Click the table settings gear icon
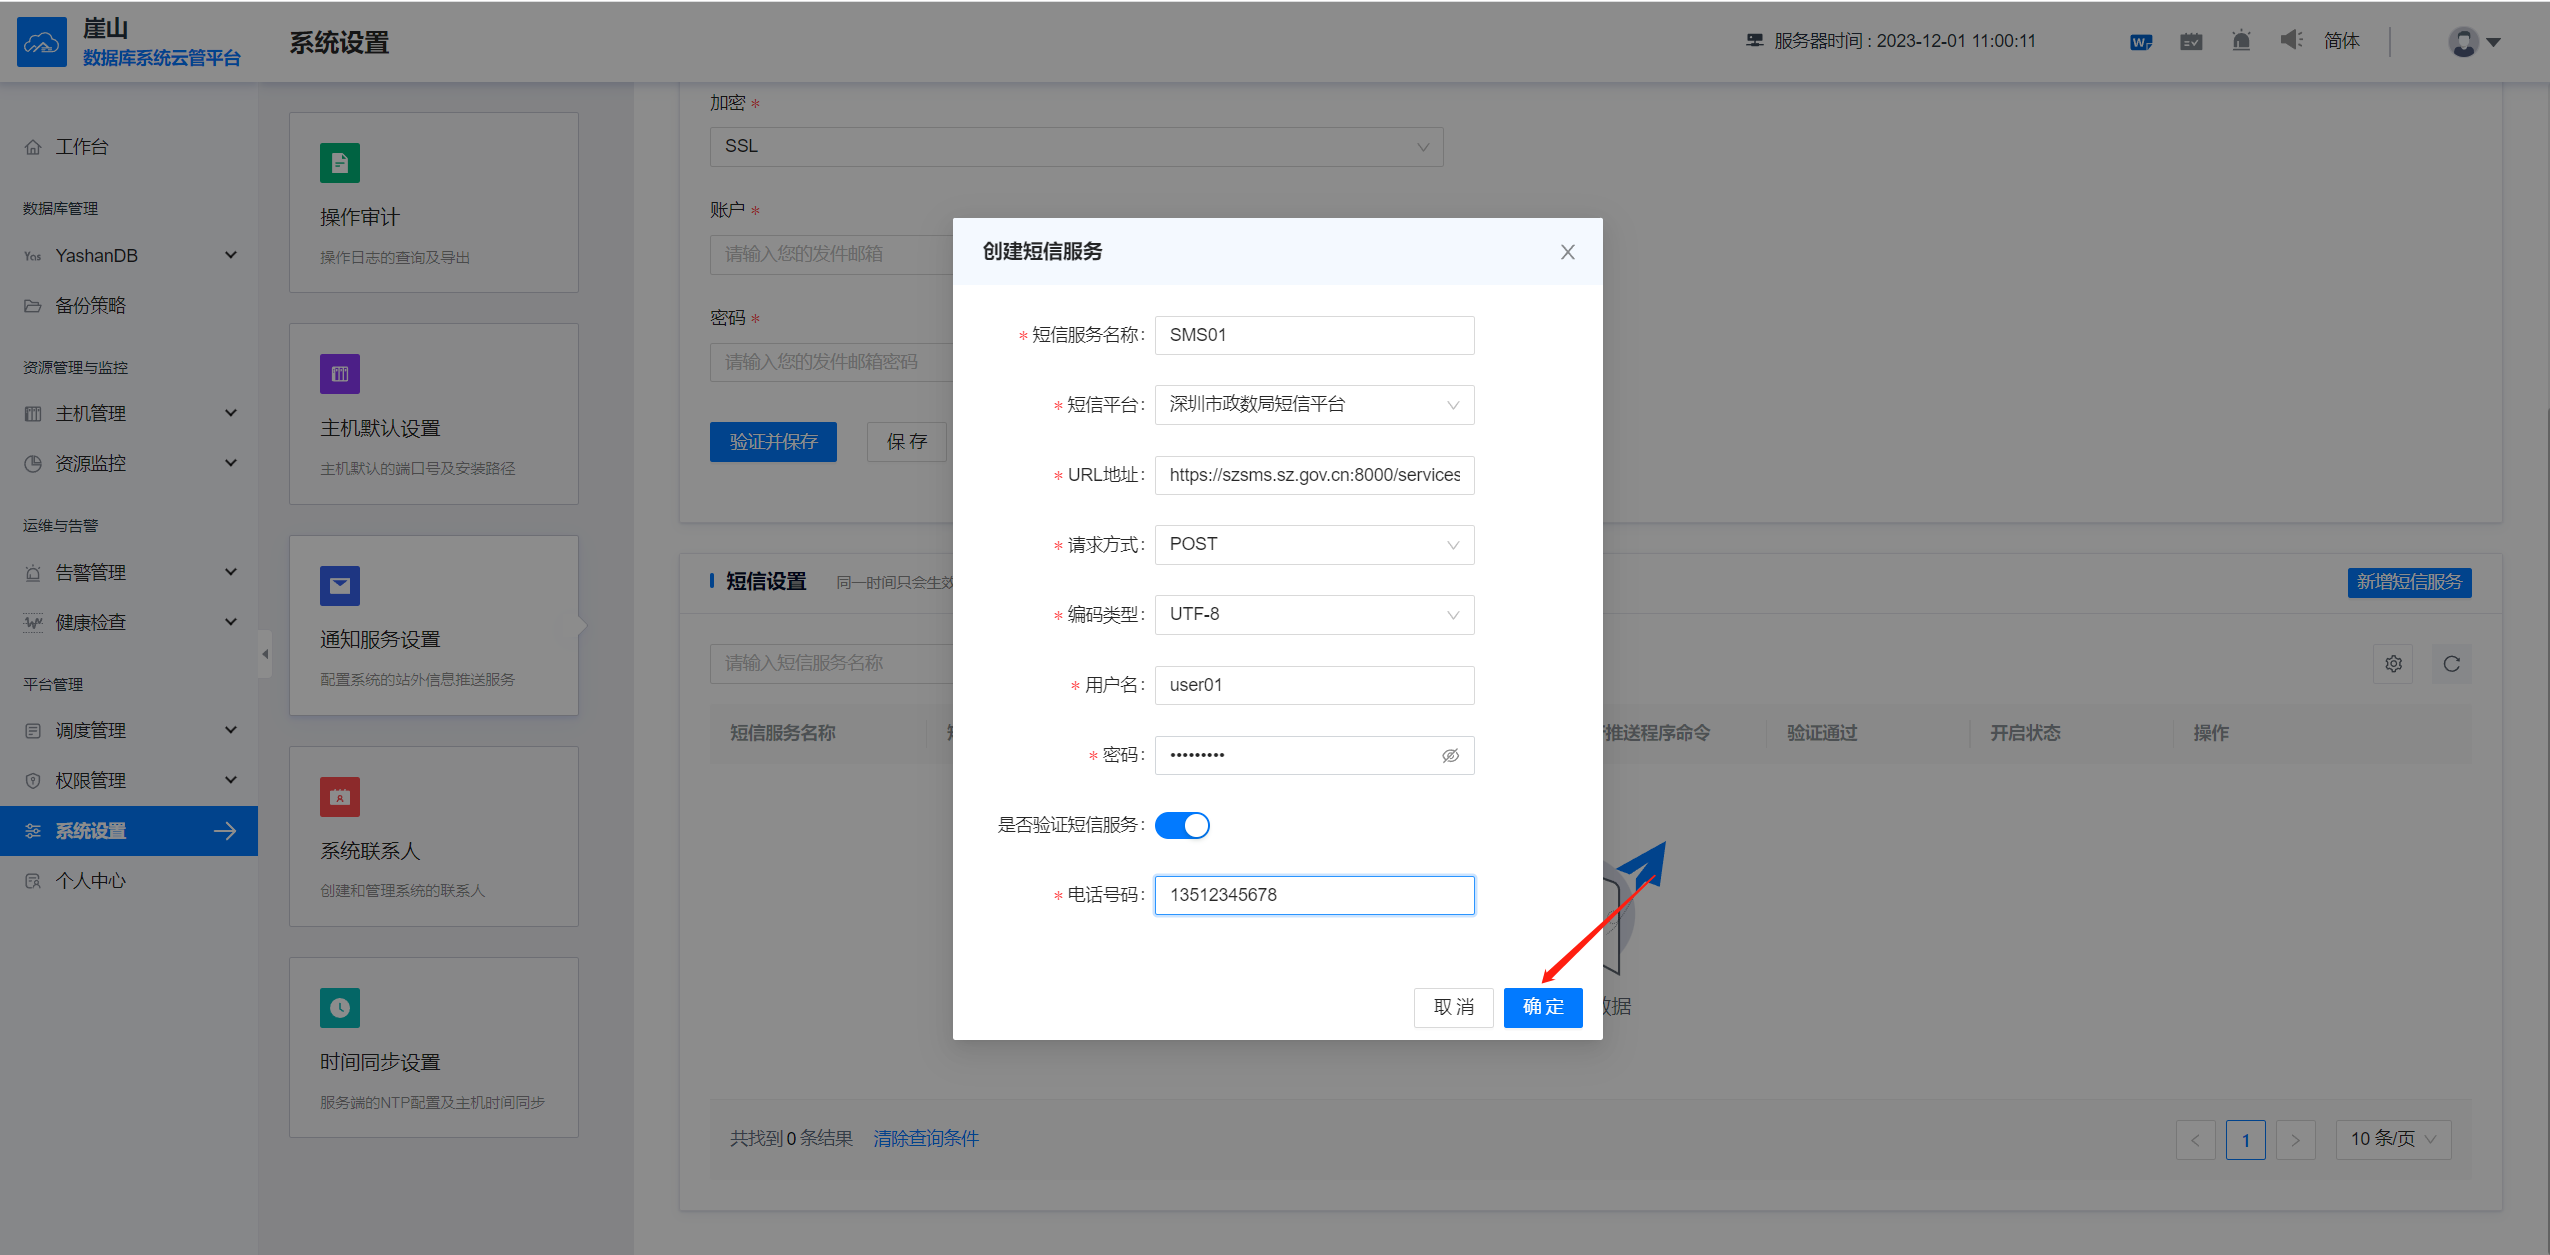2550x1255 pixels. point(2393,664)
